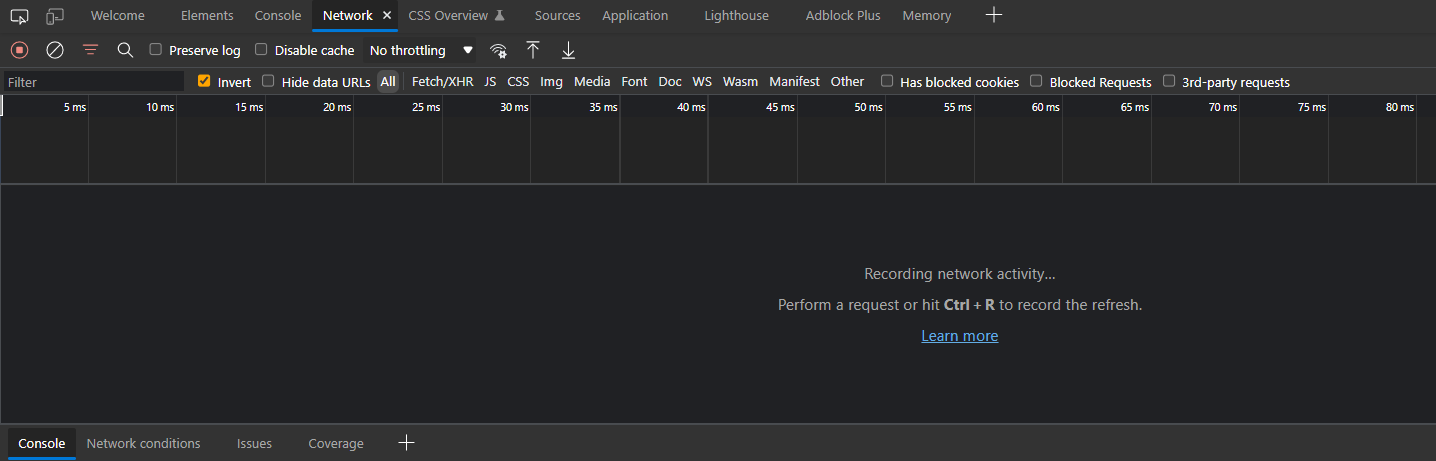Viewport: 1436px width, 461px height.
Task: Select the Console drawer tab
Action: coord(42,443)
